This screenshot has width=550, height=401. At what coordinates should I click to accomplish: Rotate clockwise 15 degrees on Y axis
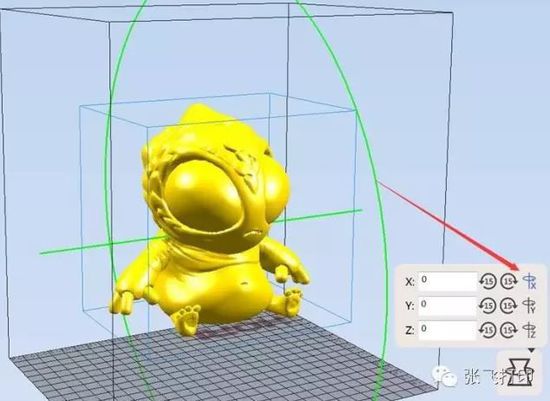coord(509,306)
